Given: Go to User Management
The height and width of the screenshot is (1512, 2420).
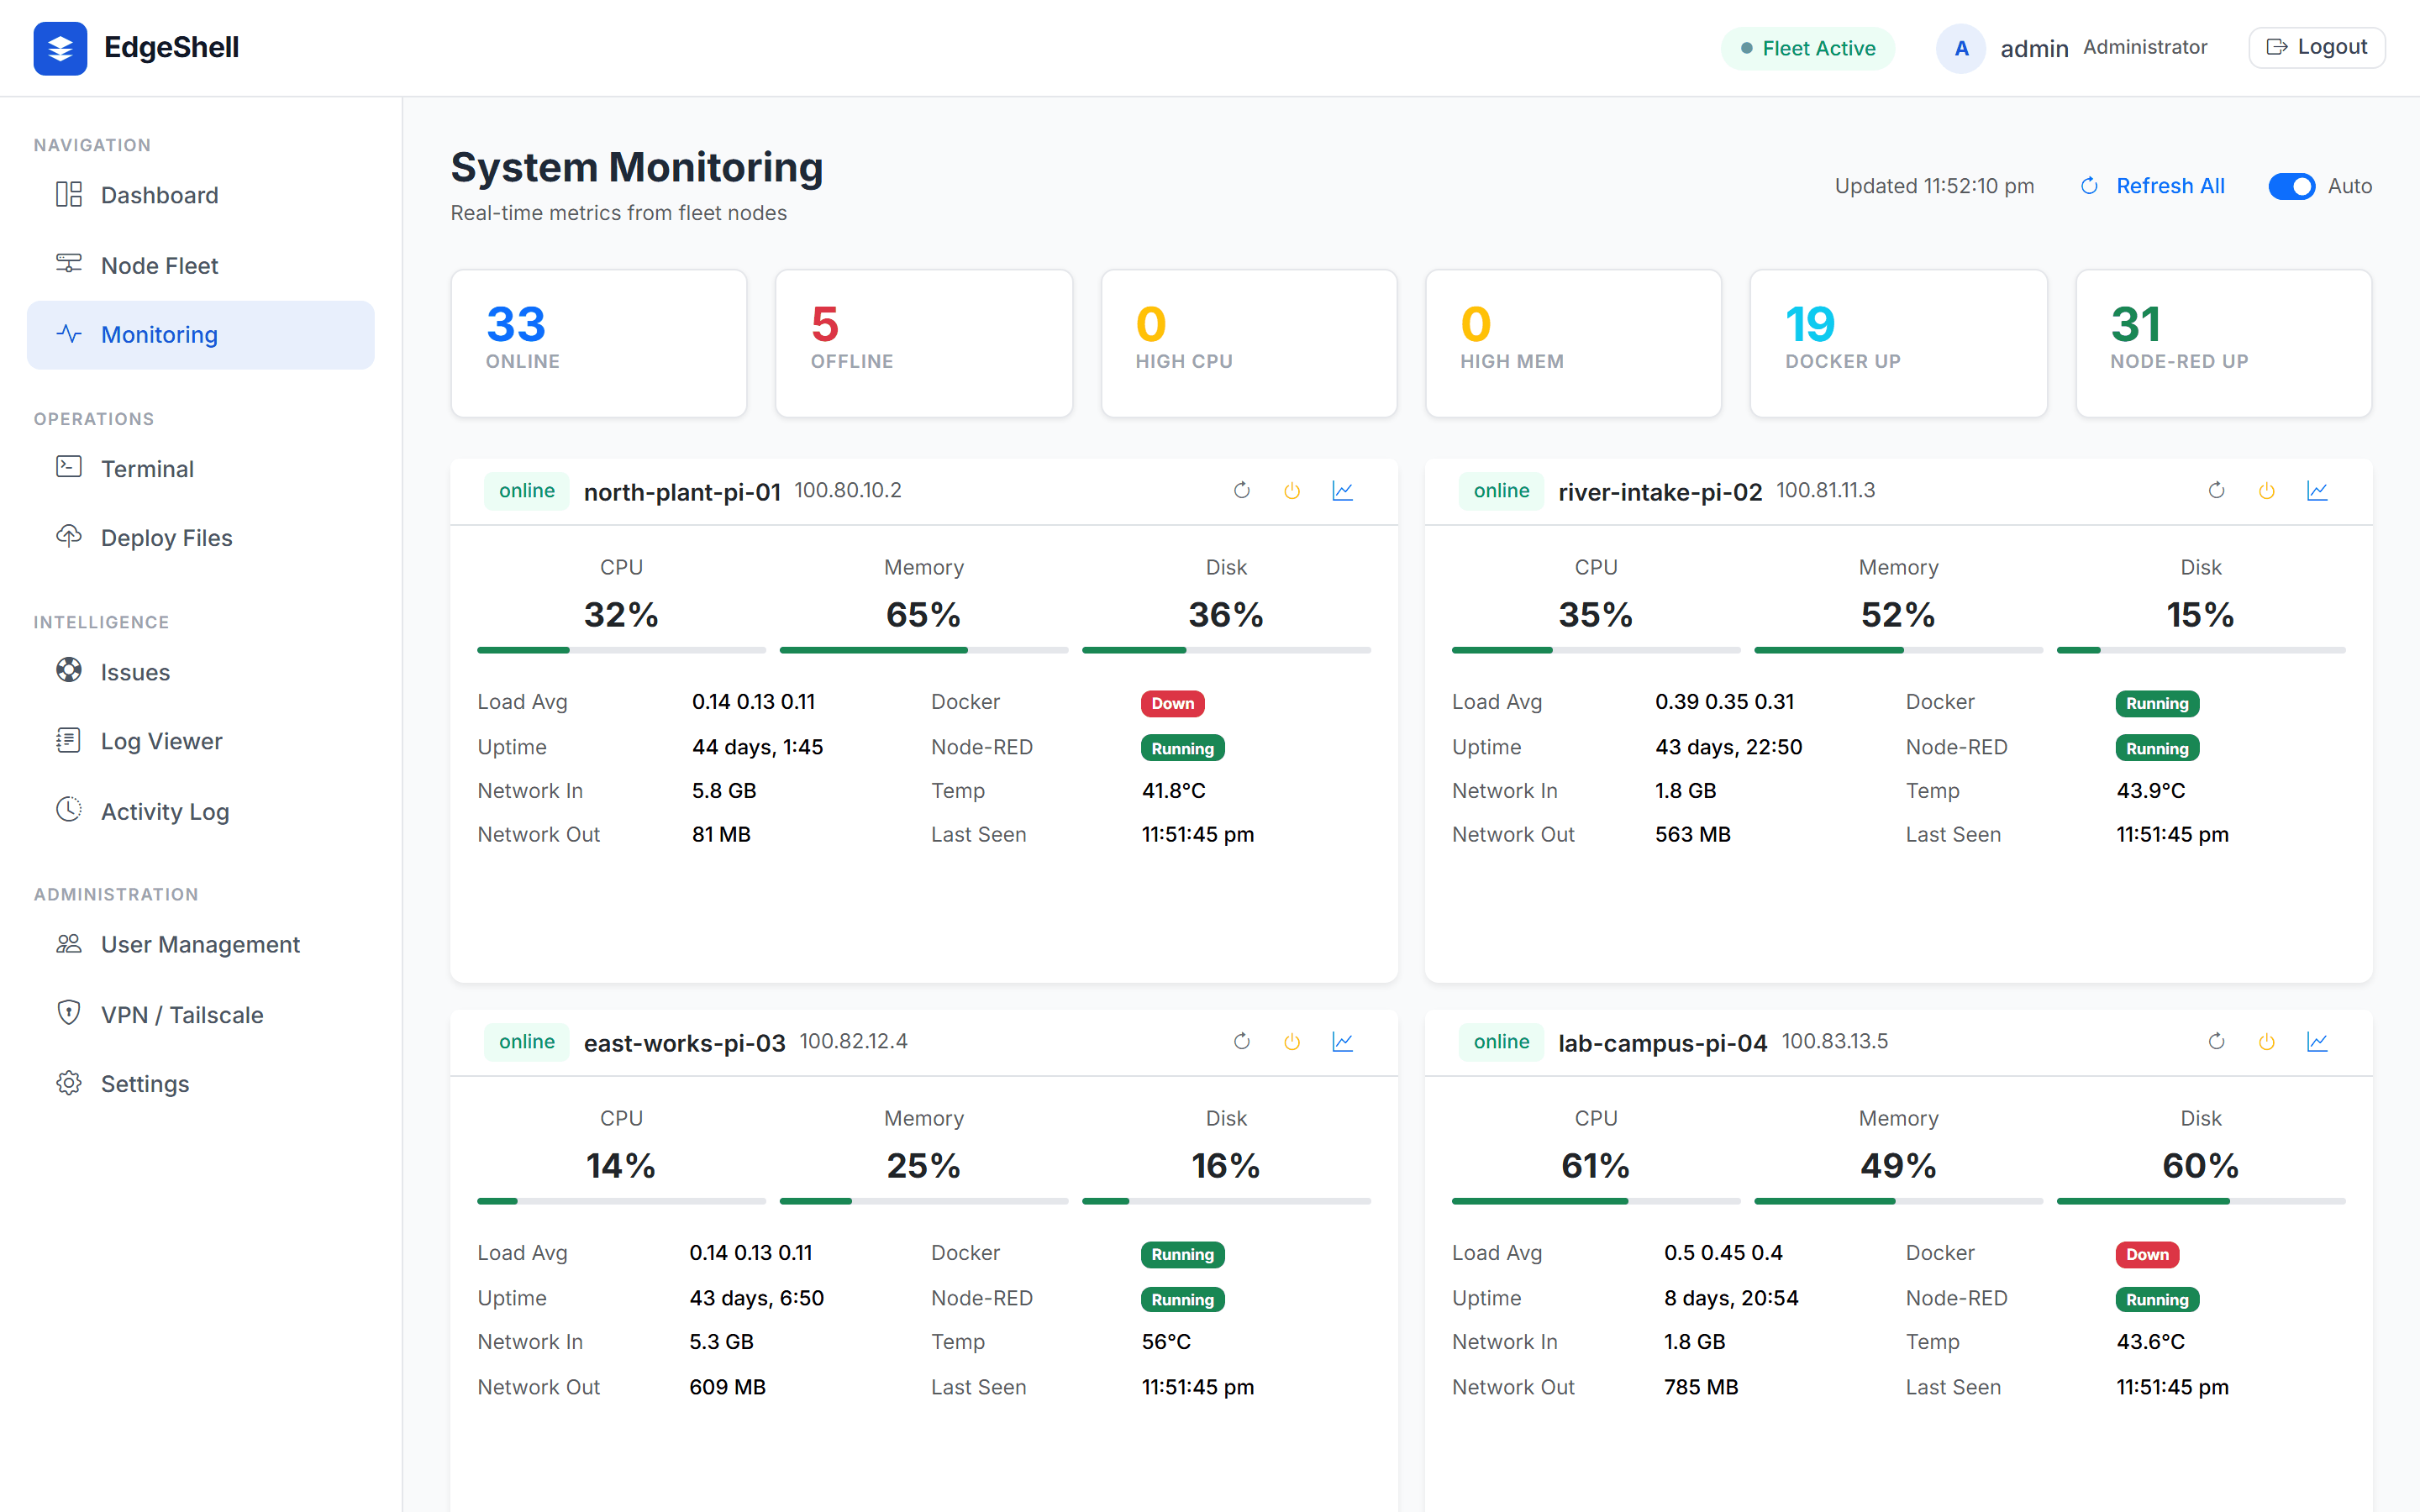Looking at the screenshot, I should tap(200, 944).
